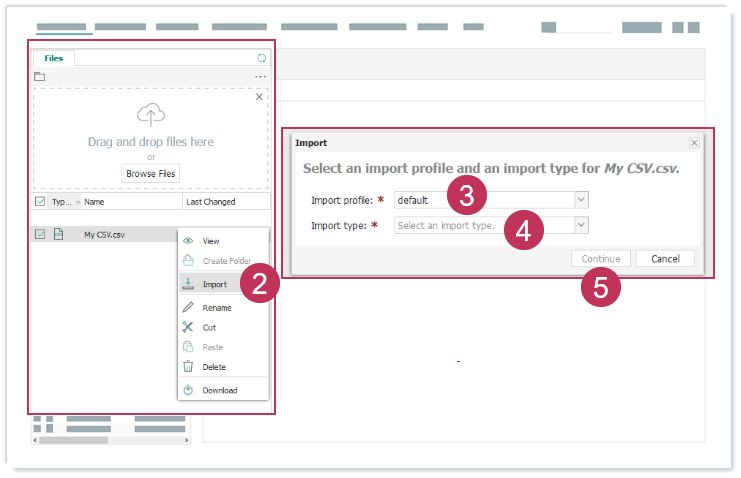Click the Delete trash icon in context menu
The width and height of the screenshot is (741, 478).
click(187, 367)
